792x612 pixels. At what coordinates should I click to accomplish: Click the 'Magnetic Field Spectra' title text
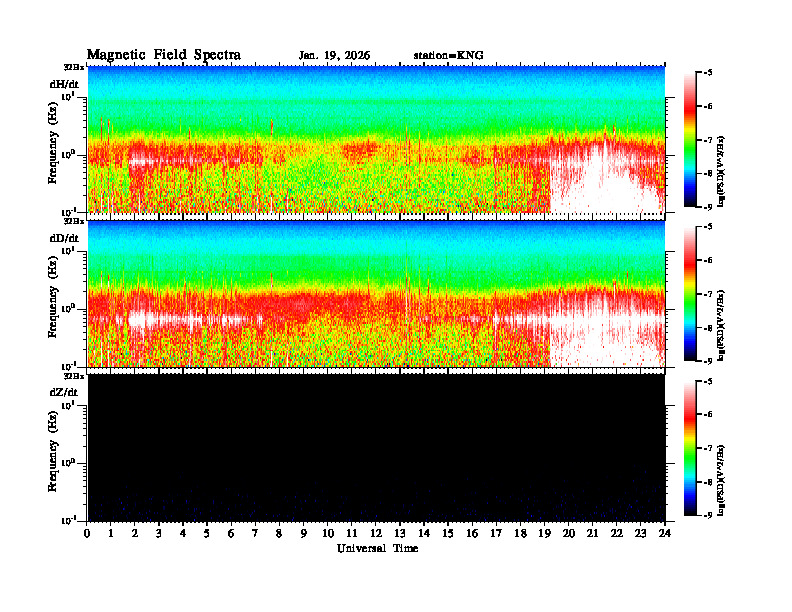click(164, 55)
